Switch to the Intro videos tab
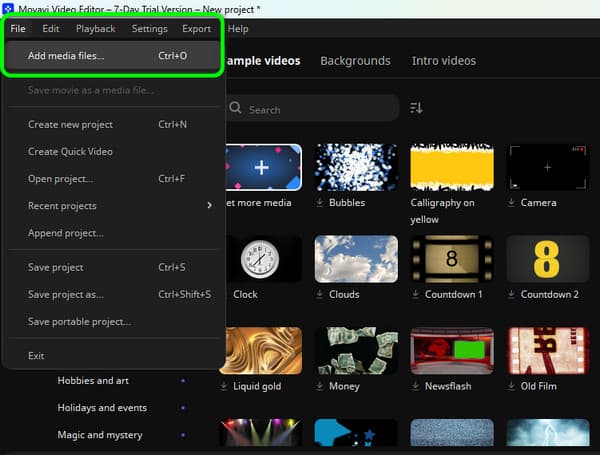The width and height of the screenshot is (600, 455). [x=444, y=61]
